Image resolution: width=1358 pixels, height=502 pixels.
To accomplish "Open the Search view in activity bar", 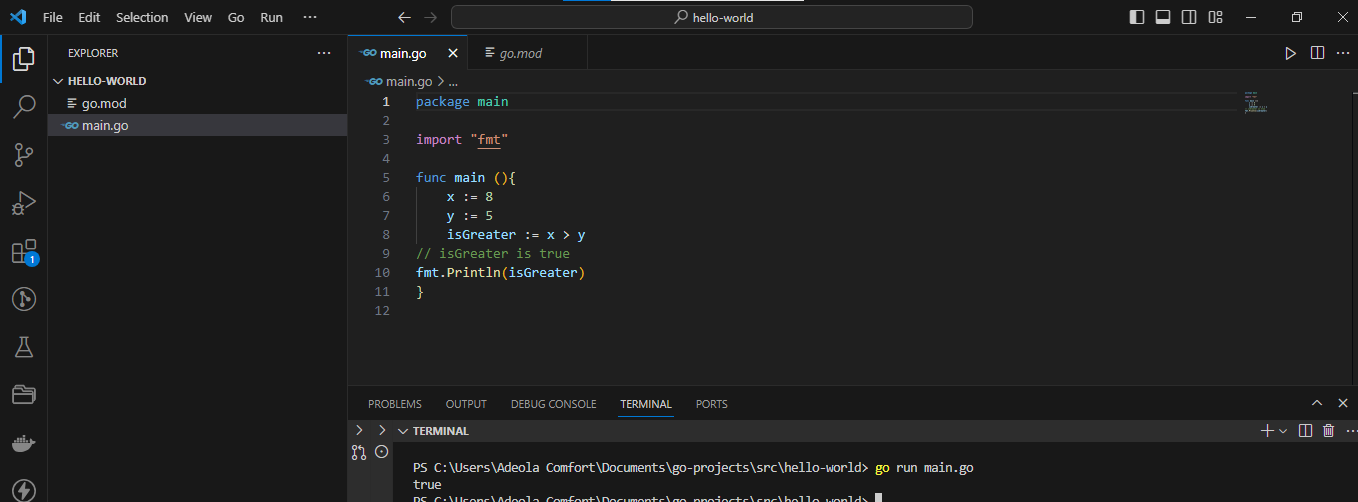I will tap(24, 106).
